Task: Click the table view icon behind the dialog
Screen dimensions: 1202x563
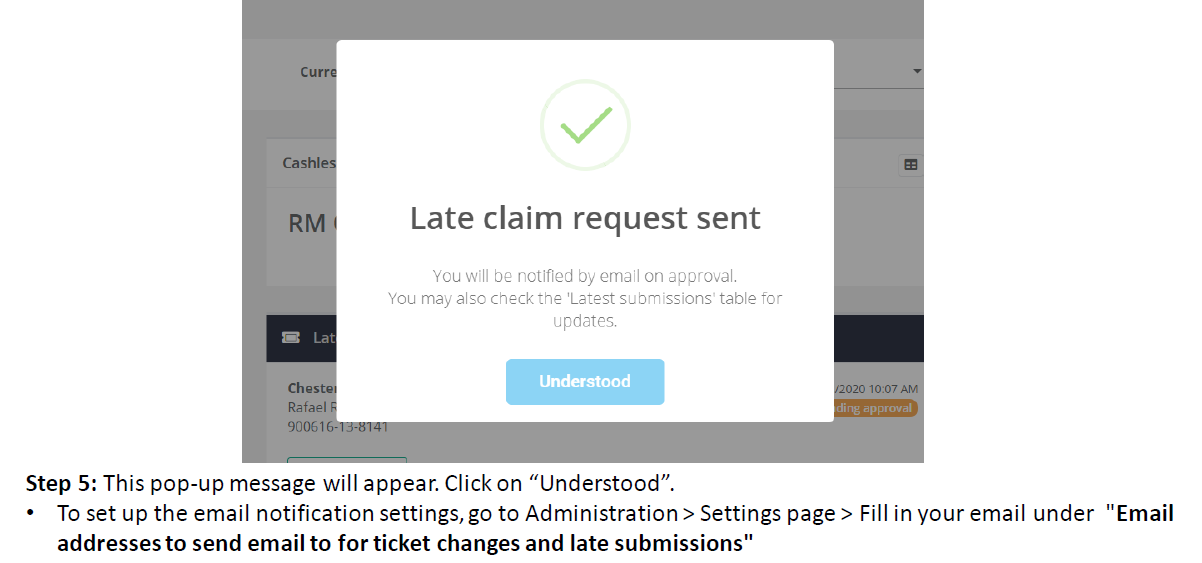Action: tap(910, 164)
